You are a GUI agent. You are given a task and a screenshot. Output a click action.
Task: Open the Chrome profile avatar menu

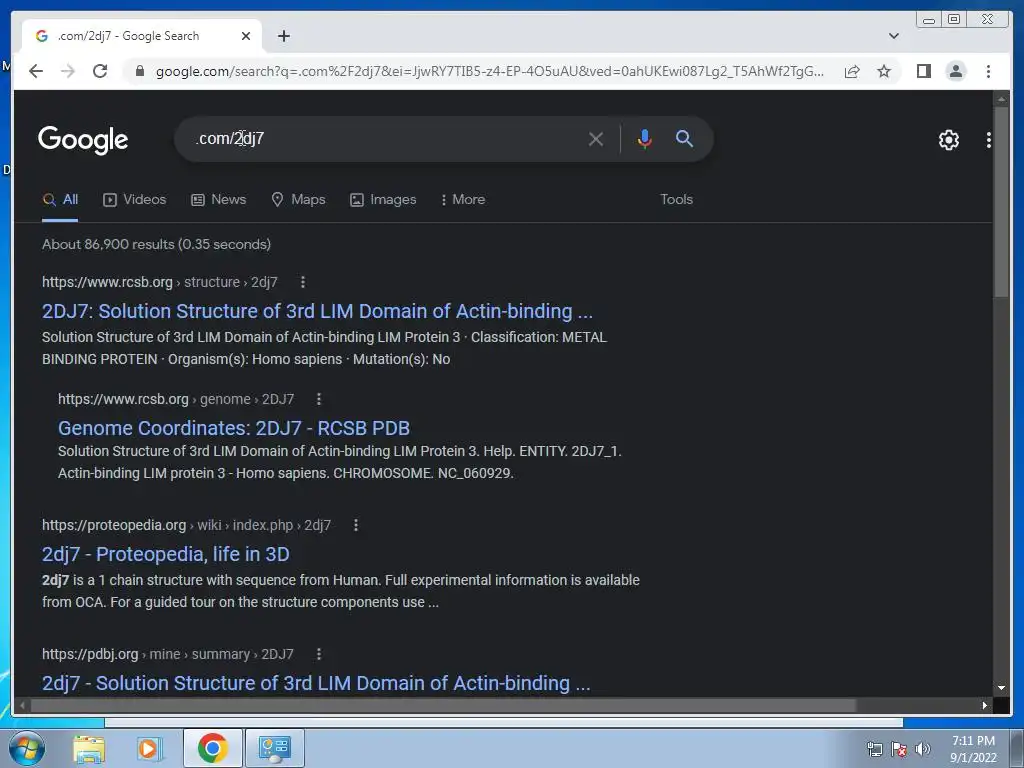click(955, 71)
